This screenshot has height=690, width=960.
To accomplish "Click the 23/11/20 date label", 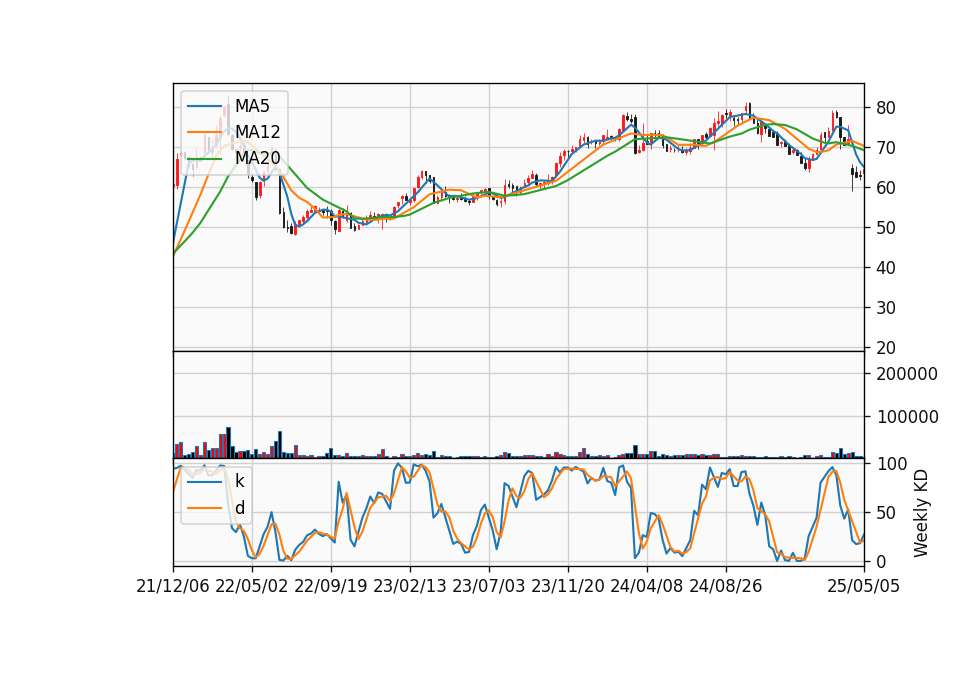I will click(x=568, y=586).
